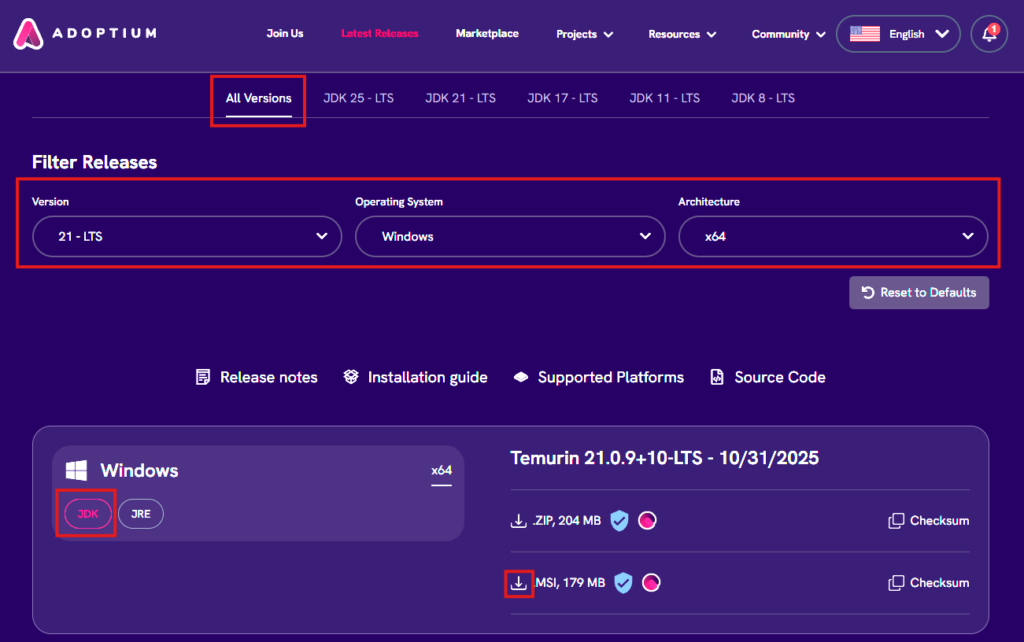Screen dimensions: 1024x642
Task: Click the notification bell icon
Action: point(988,34)
